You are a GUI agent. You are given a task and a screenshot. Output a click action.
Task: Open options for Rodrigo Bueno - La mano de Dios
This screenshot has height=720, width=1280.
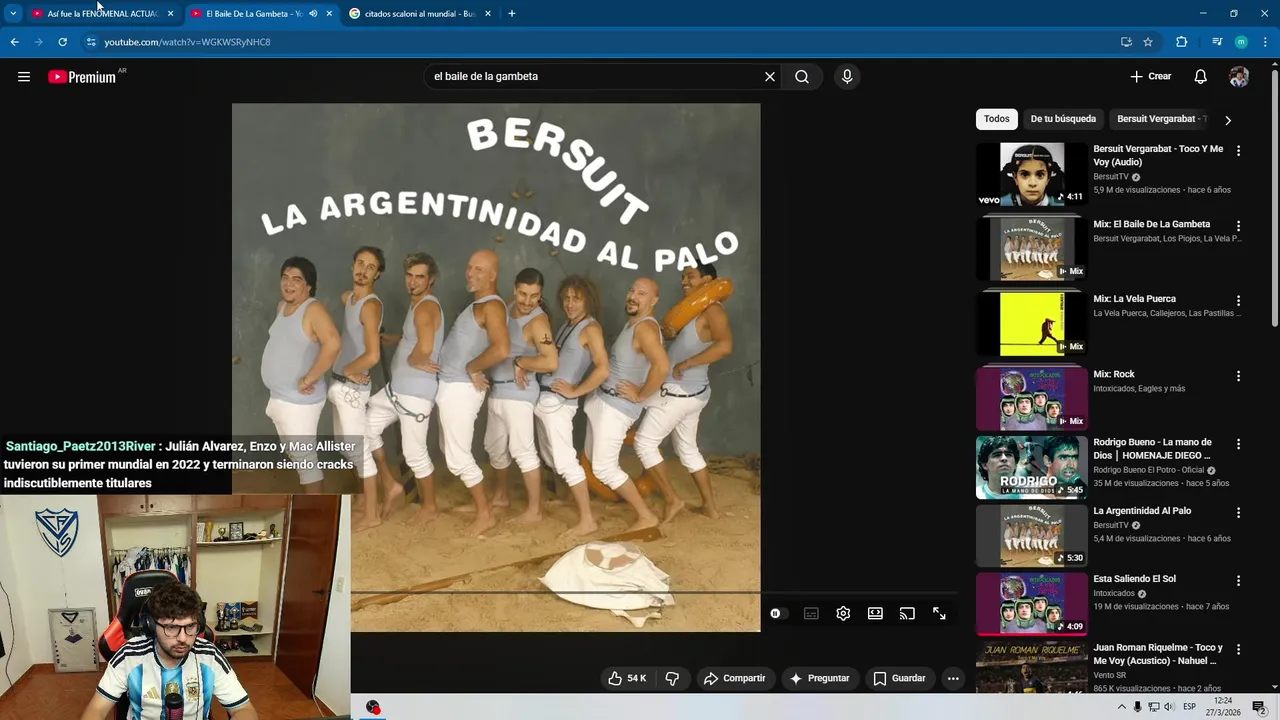(x=1238, y=444)
